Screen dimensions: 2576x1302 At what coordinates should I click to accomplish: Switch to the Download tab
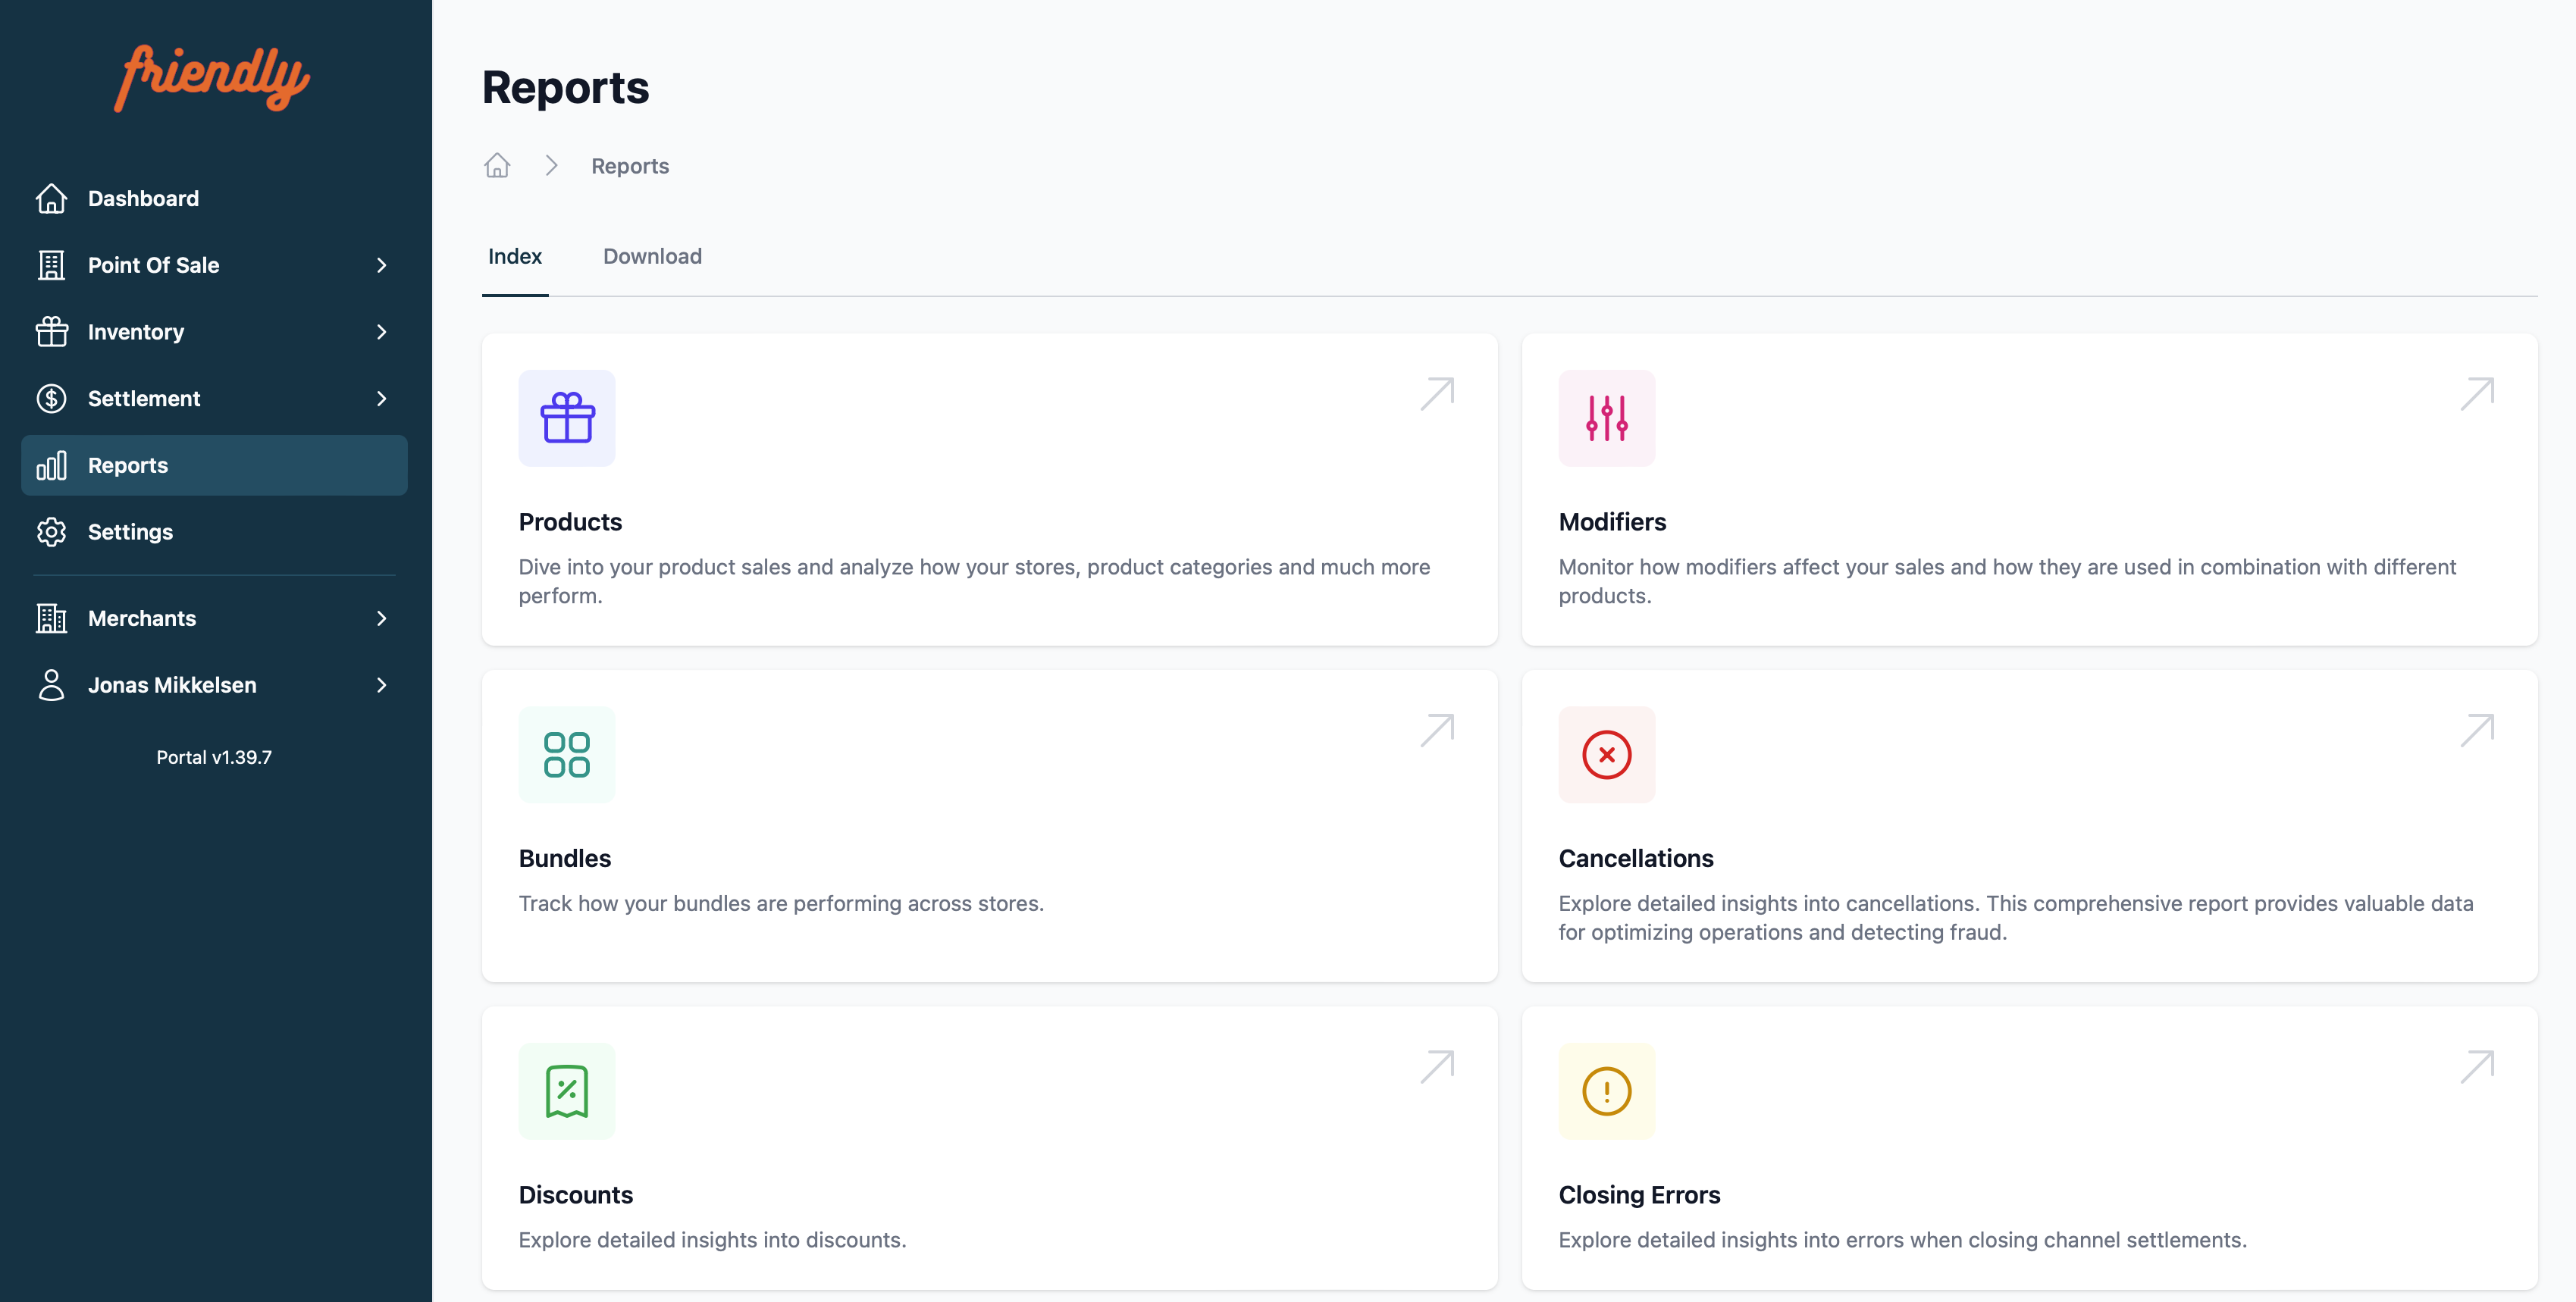652,257
